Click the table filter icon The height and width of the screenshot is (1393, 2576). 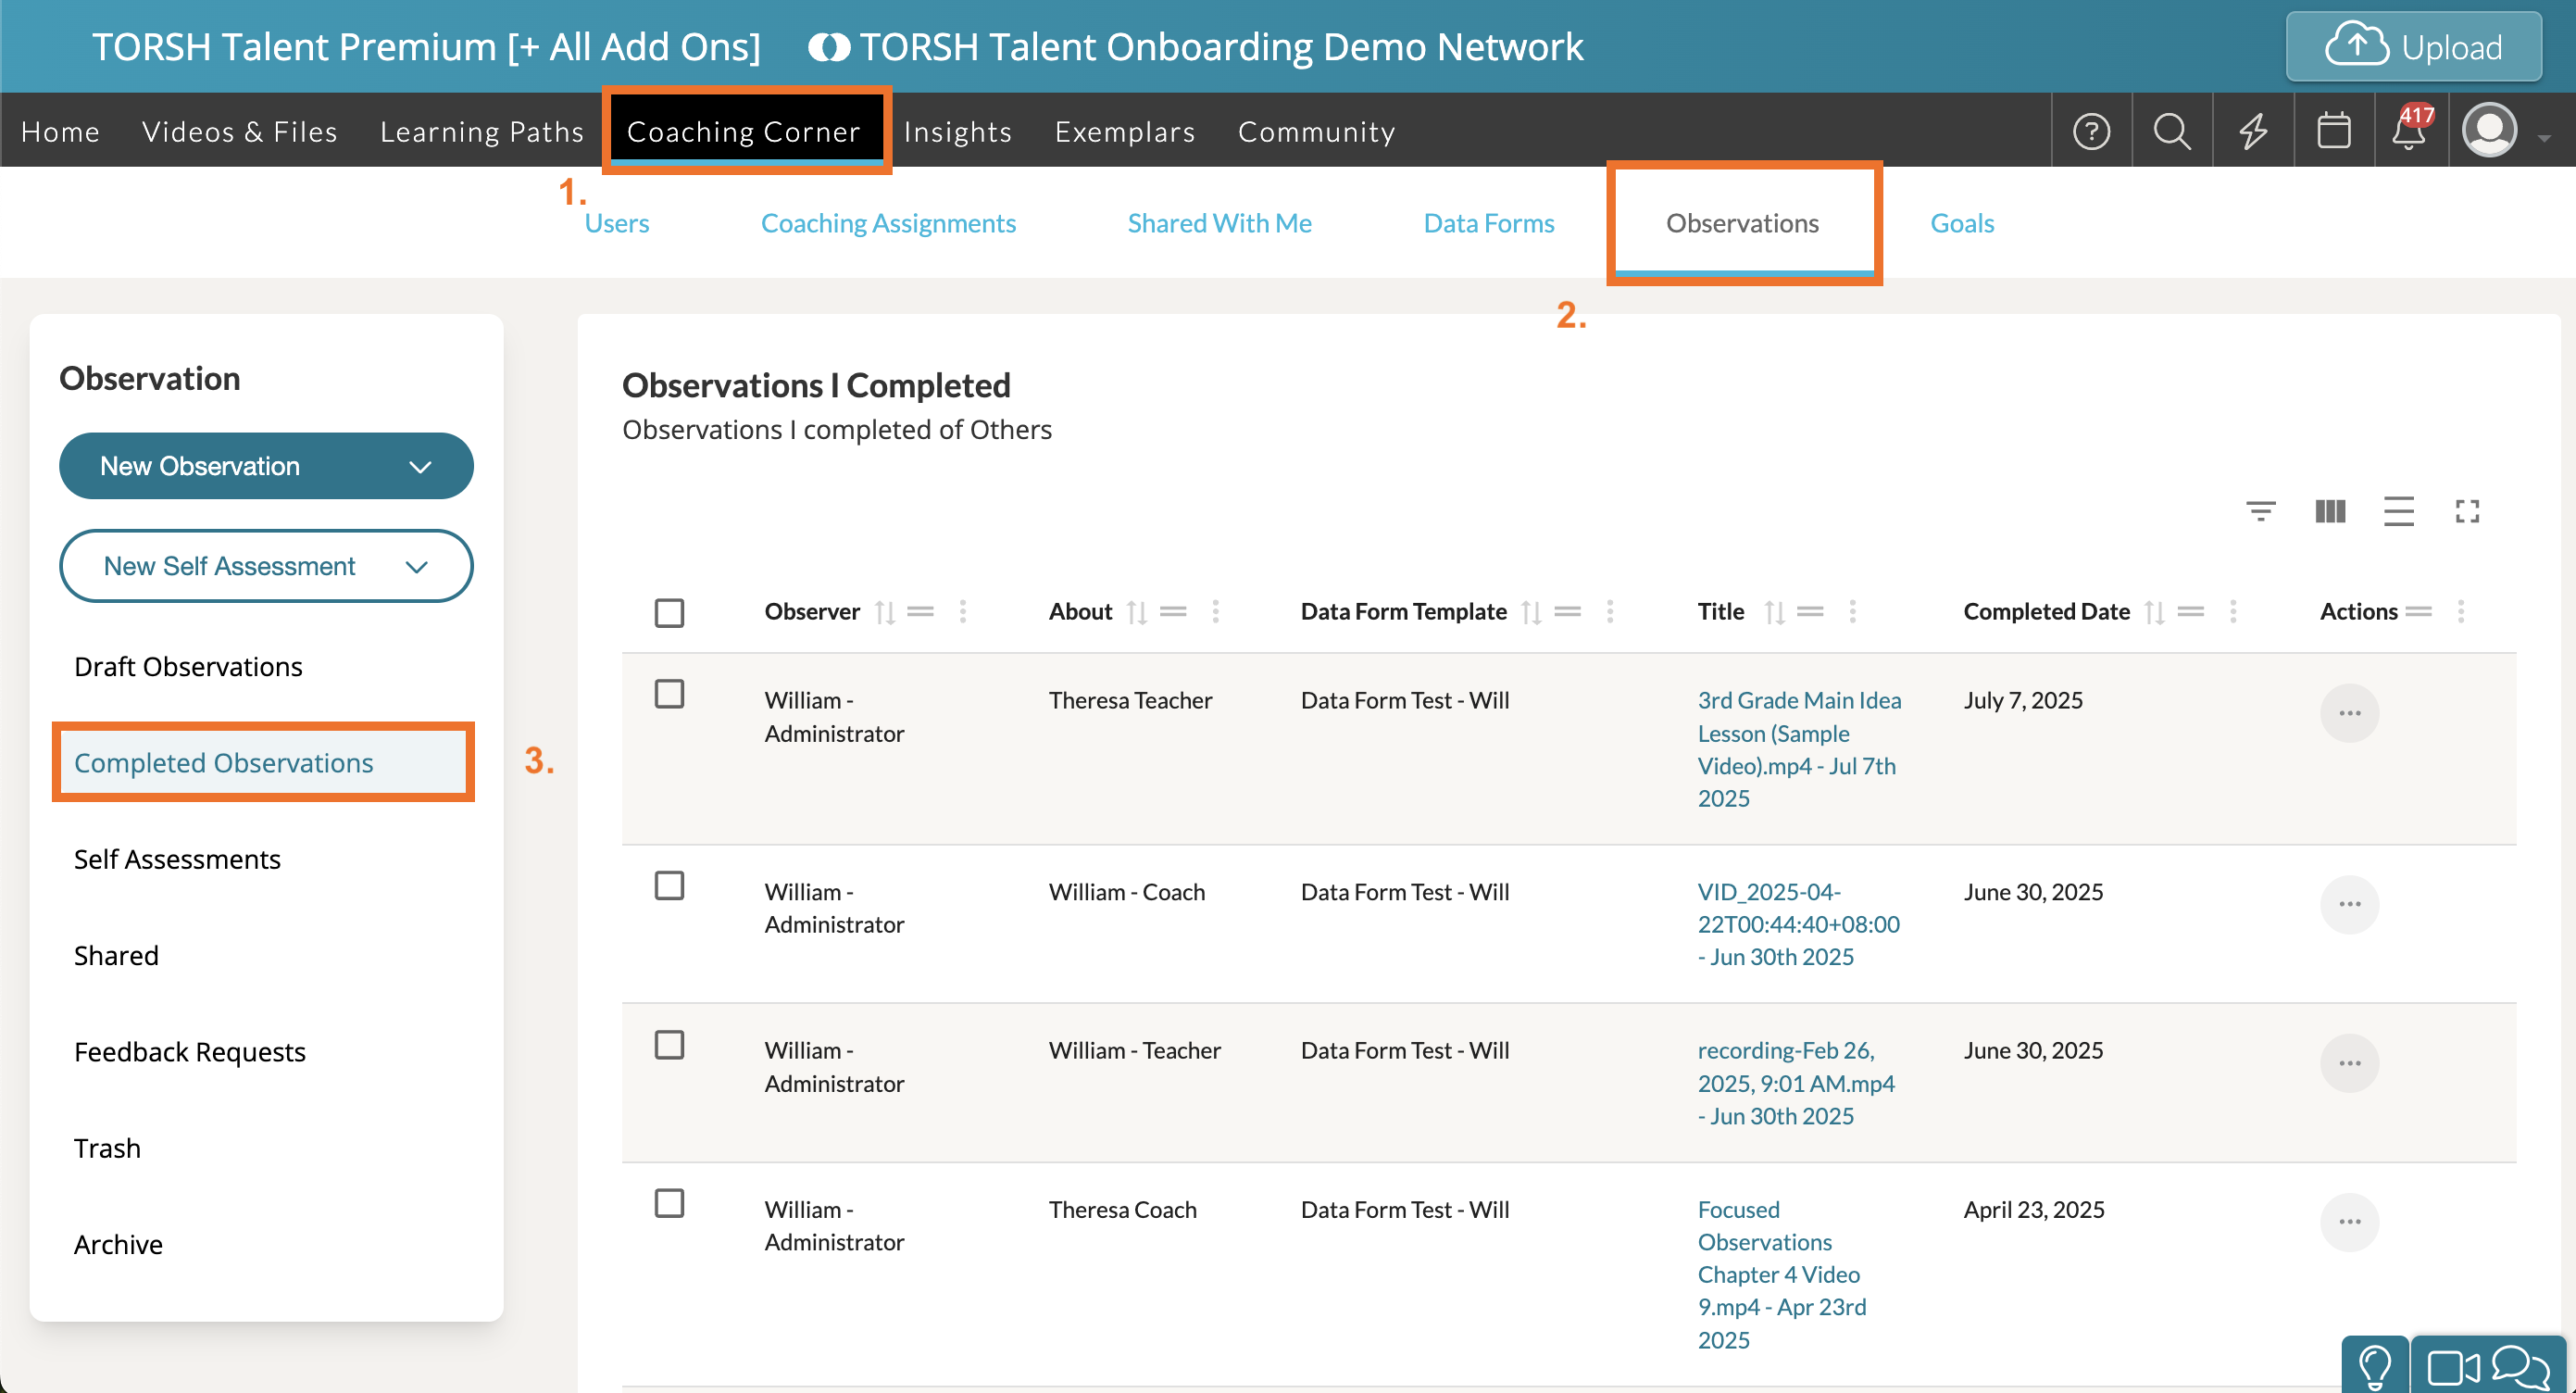(x=2260, y=512)
